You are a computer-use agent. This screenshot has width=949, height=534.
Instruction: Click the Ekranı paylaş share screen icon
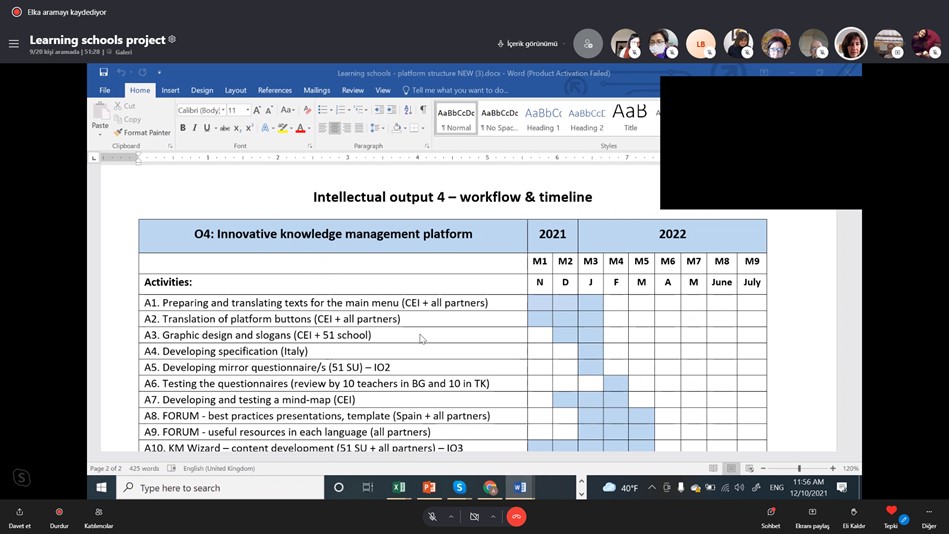click(x=811, y=516)
